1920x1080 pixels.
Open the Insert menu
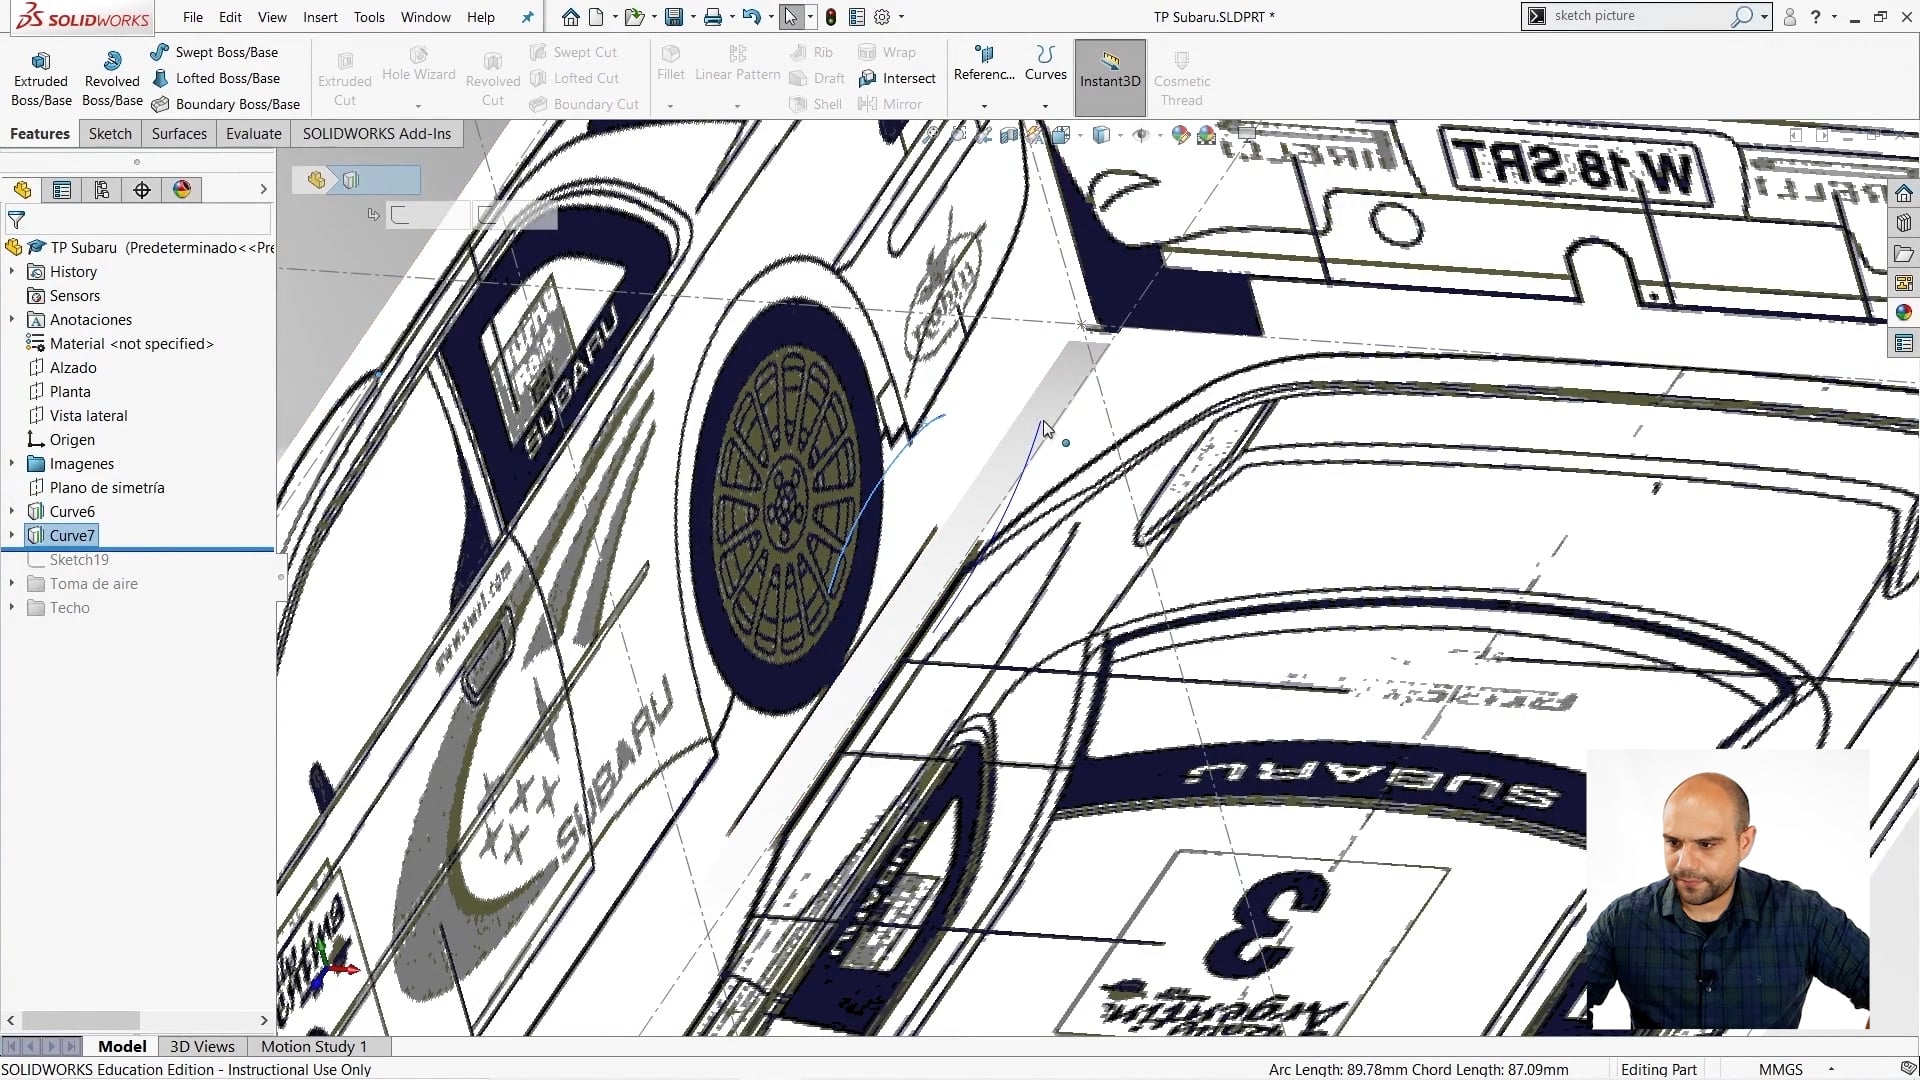(x=320, y=17)
